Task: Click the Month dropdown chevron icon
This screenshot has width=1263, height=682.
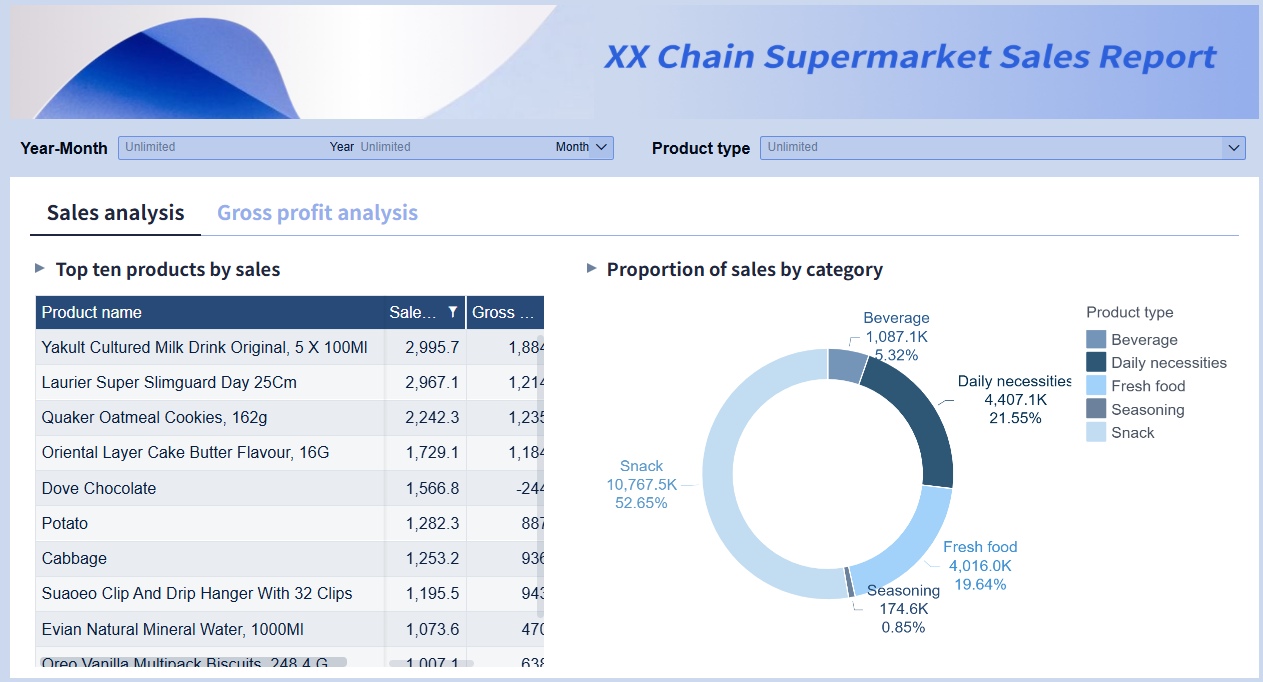Action: [x=601, y=147]
